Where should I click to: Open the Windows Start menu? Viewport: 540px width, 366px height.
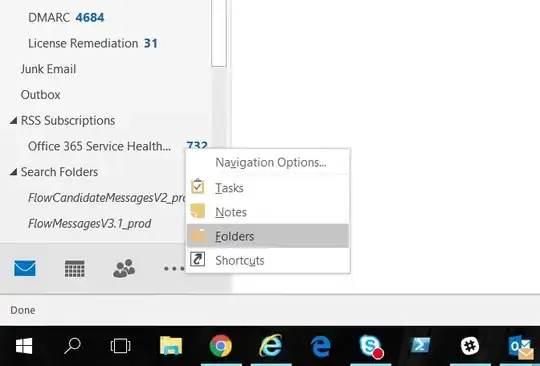(24, 345)
